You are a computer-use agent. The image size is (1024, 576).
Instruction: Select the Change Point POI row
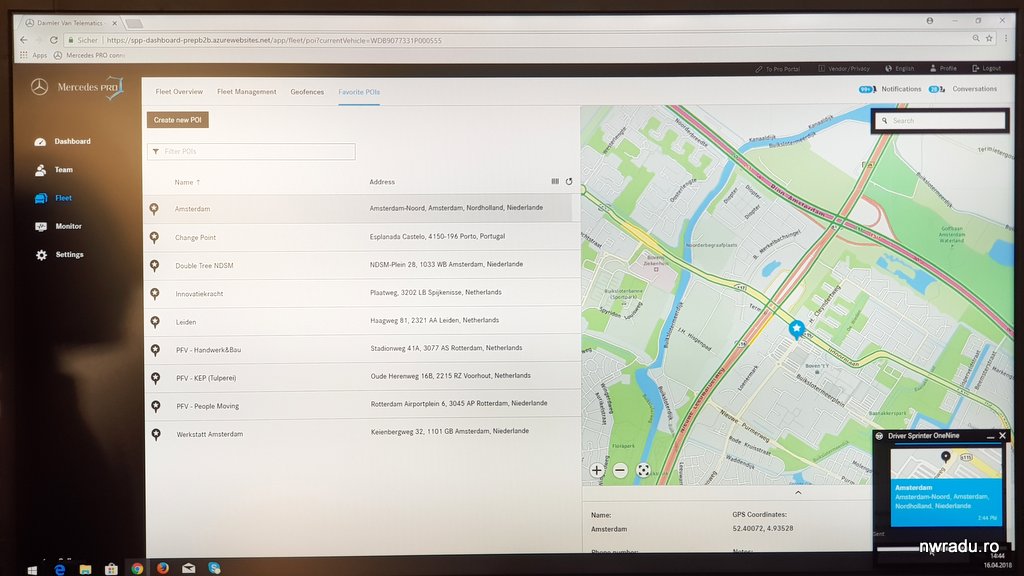click(x=361, y=237)
